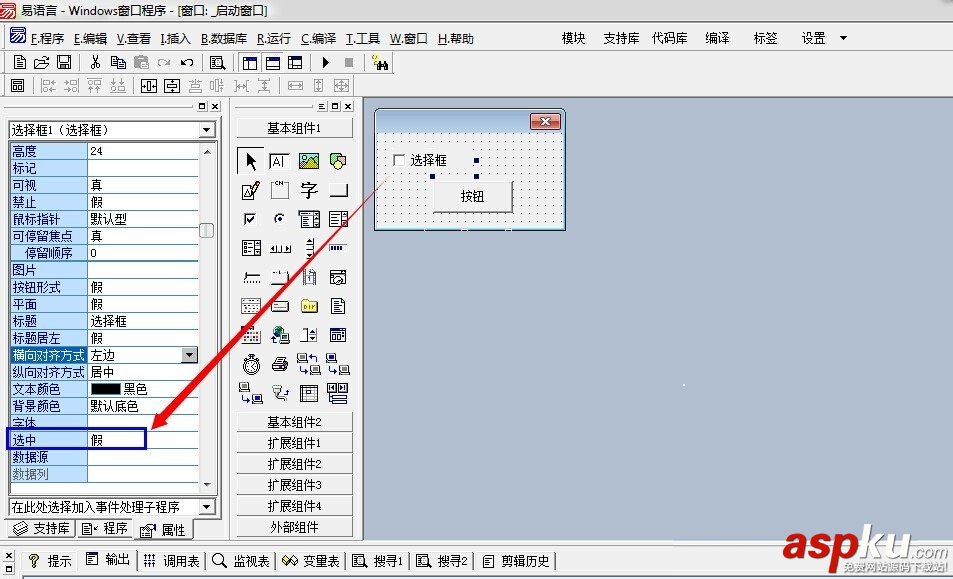Click the New file toolbar icon

click(19, 62)
